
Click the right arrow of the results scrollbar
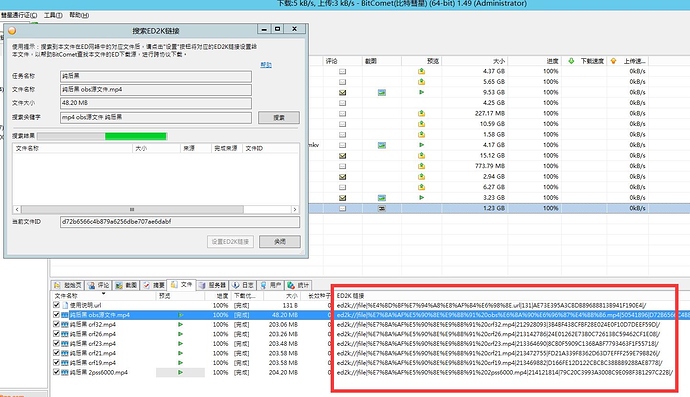tap(295, 210)
